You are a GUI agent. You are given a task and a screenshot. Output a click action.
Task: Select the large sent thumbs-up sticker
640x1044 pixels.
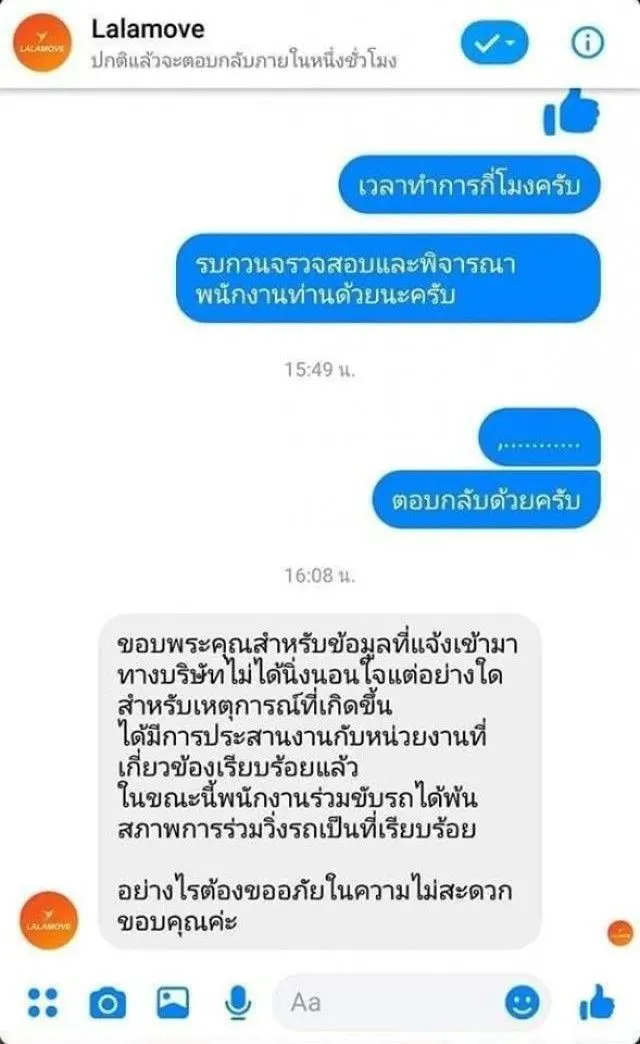[571, 111]
